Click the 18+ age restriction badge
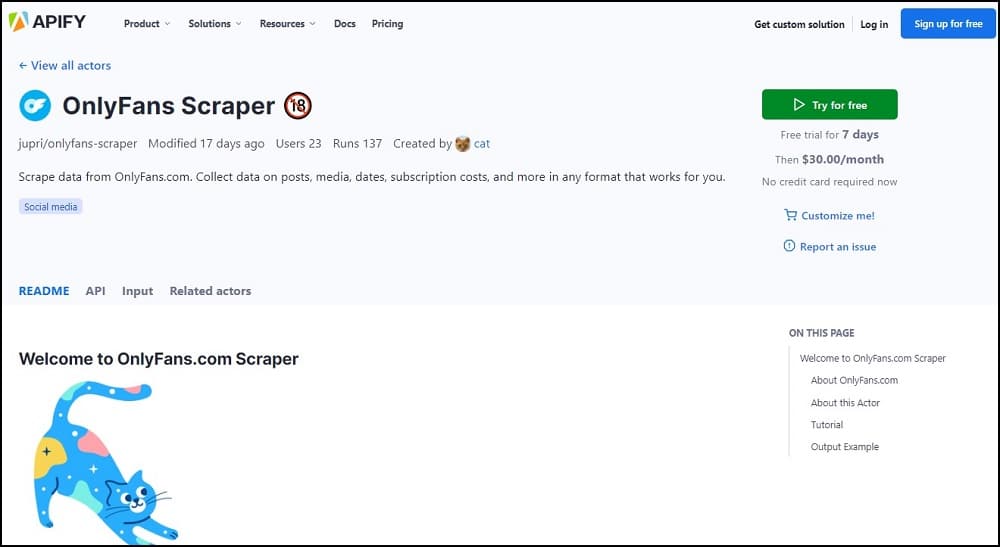This screenshot has width=1000, height=547. (x=298, y=106)
